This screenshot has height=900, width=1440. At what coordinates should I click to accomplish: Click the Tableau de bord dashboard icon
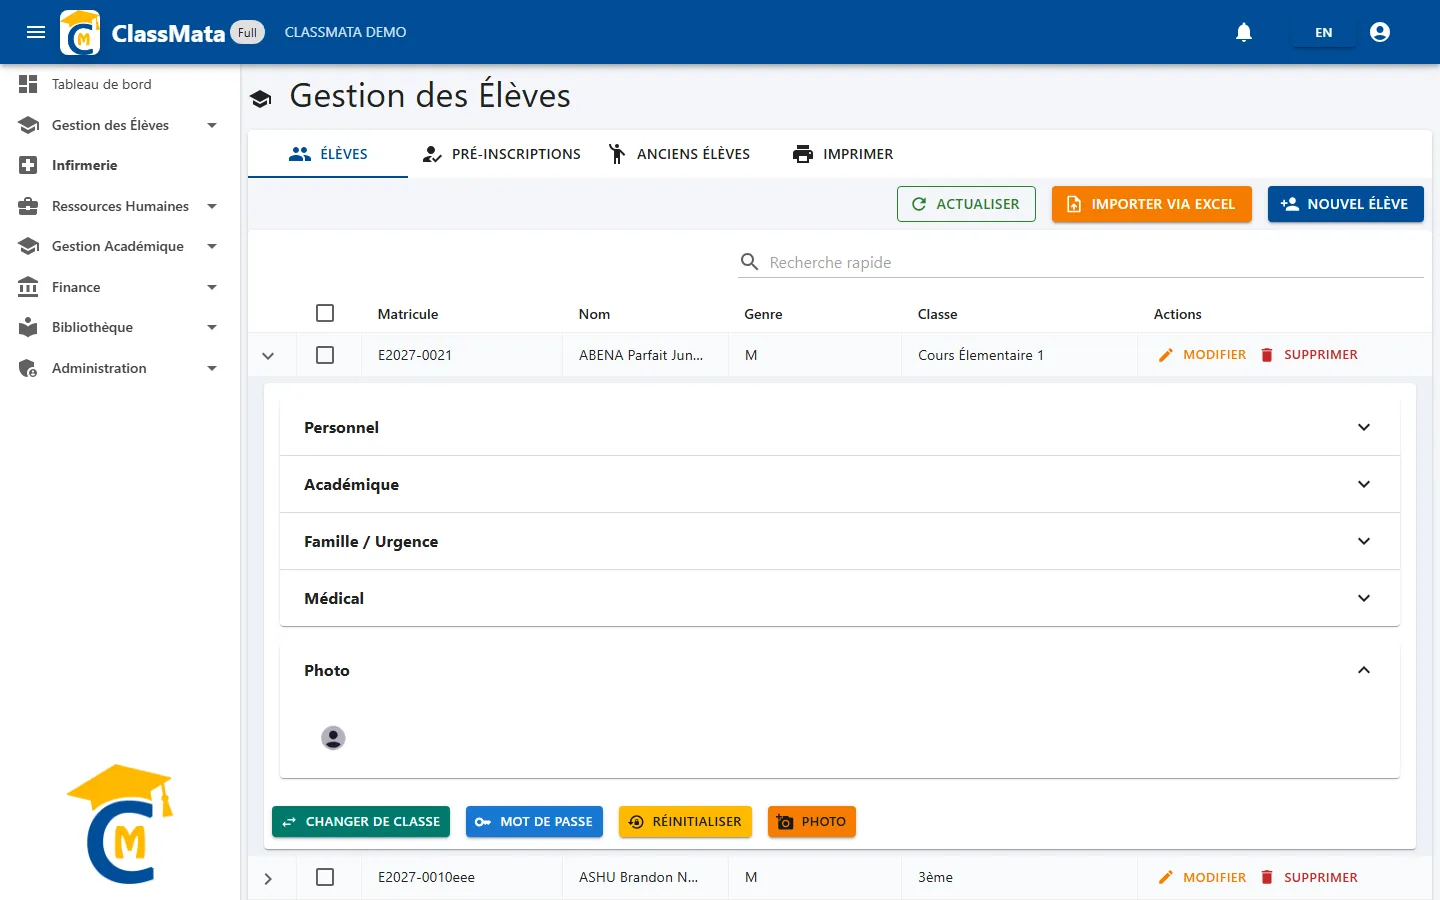[x=28, y=84]
